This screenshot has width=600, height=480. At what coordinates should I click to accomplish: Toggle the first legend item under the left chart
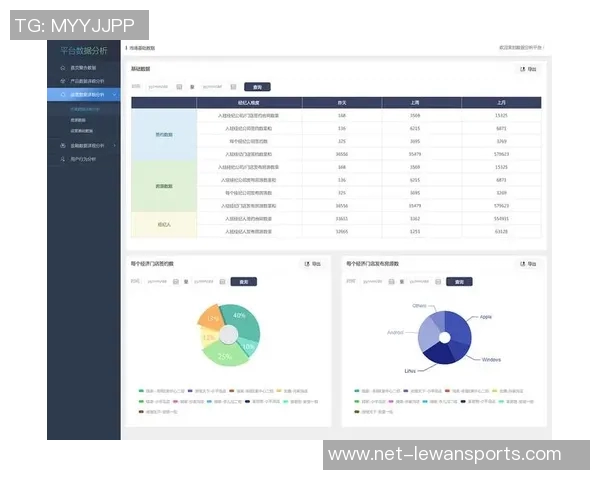click(x=150, y=389)
